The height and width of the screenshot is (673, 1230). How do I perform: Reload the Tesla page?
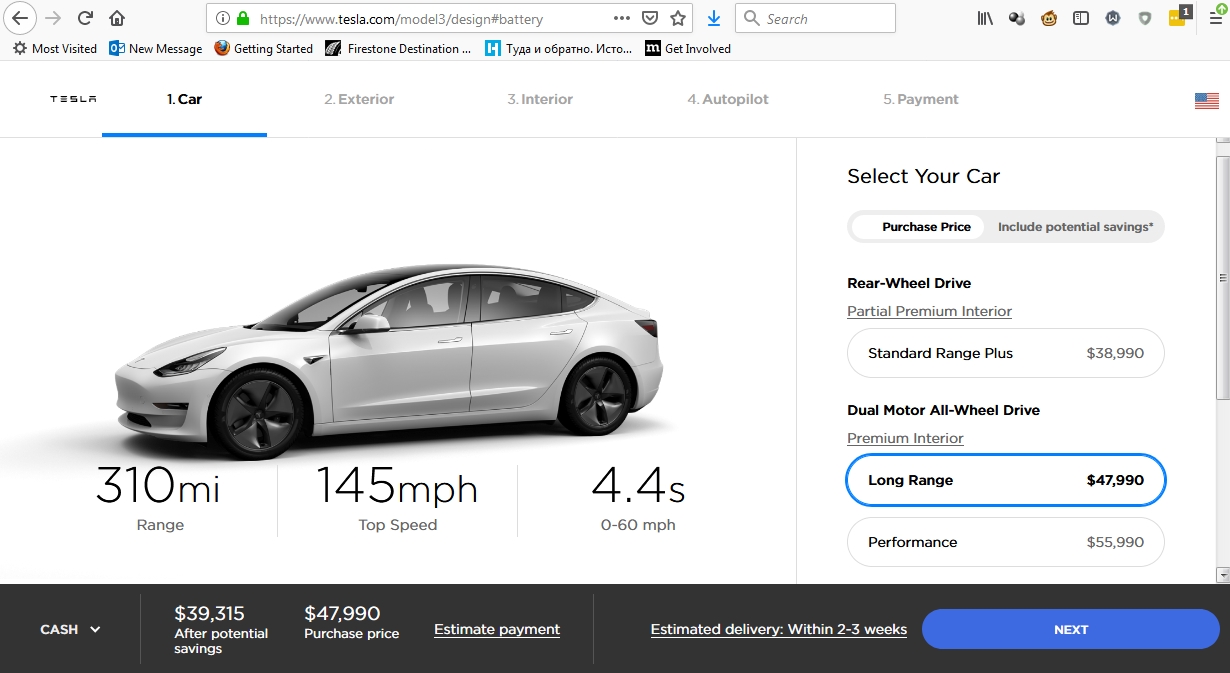coord(85,18)
